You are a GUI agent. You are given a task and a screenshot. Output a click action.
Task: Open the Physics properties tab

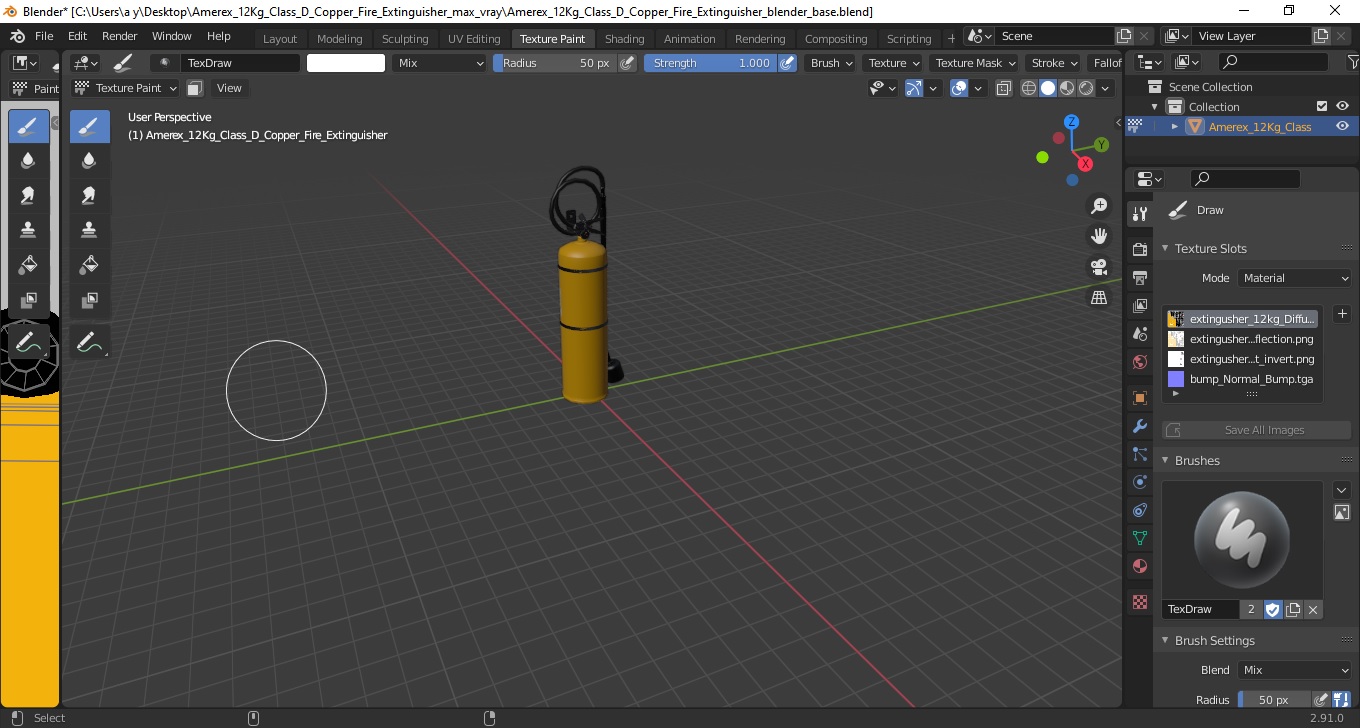pyautogui.click(x=1139, y=482)
